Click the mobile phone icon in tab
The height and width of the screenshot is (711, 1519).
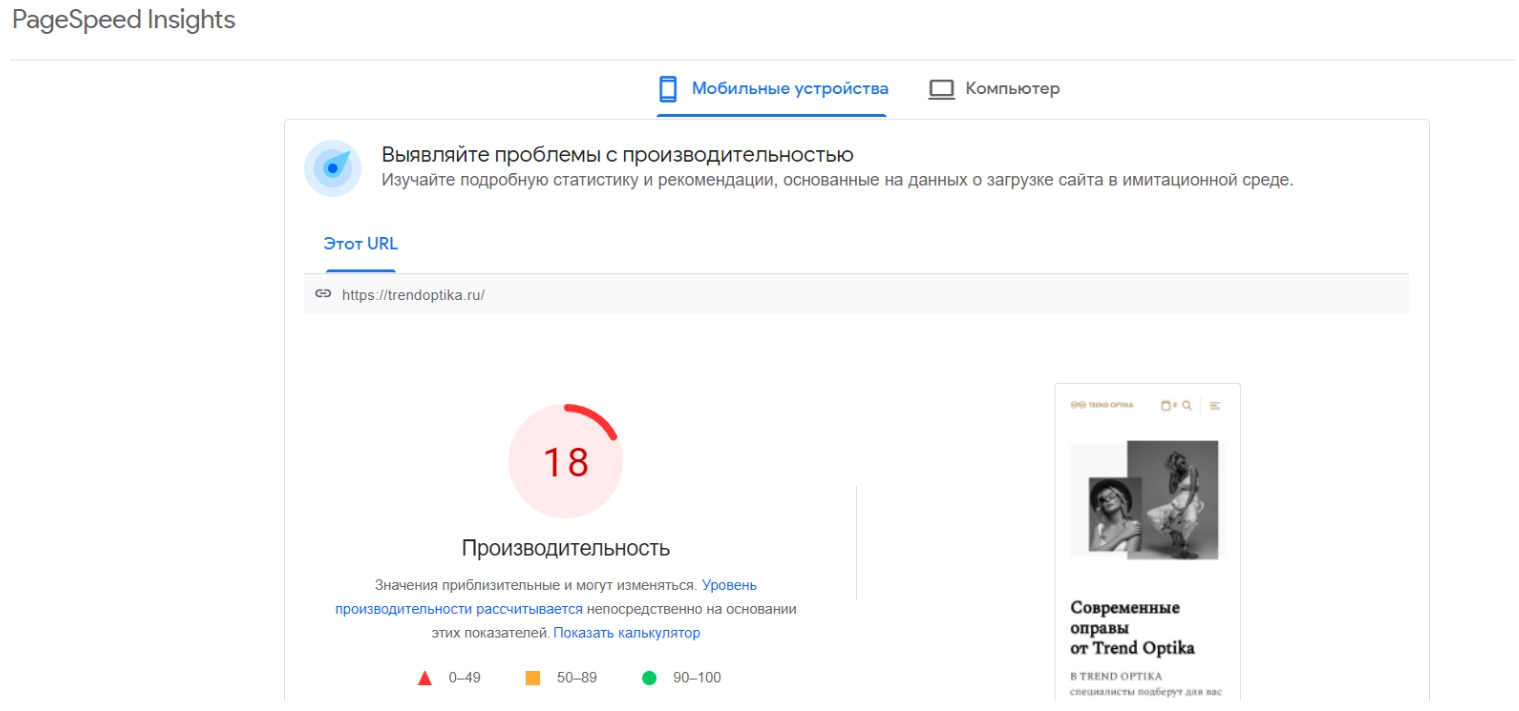668,89
